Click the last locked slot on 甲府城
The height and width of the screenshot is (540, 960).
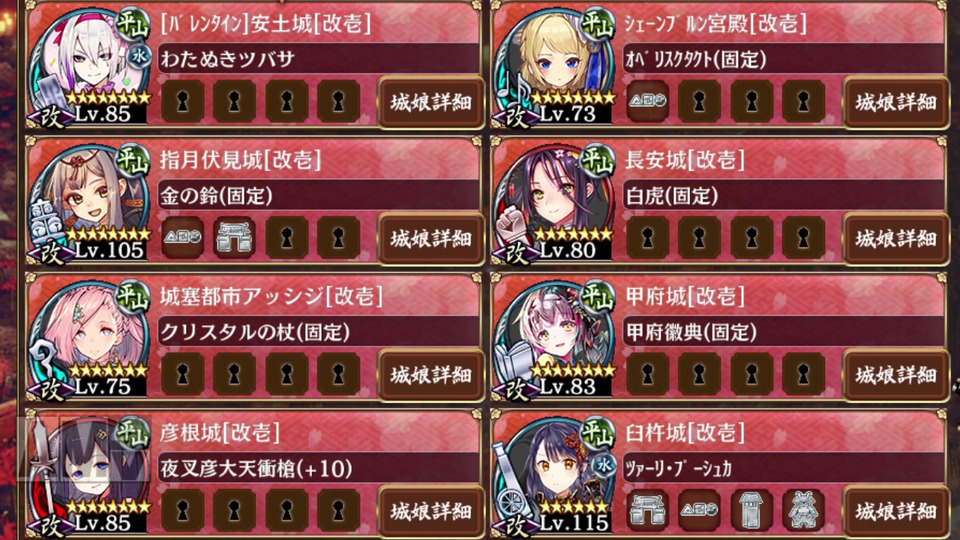pos(803,373)
